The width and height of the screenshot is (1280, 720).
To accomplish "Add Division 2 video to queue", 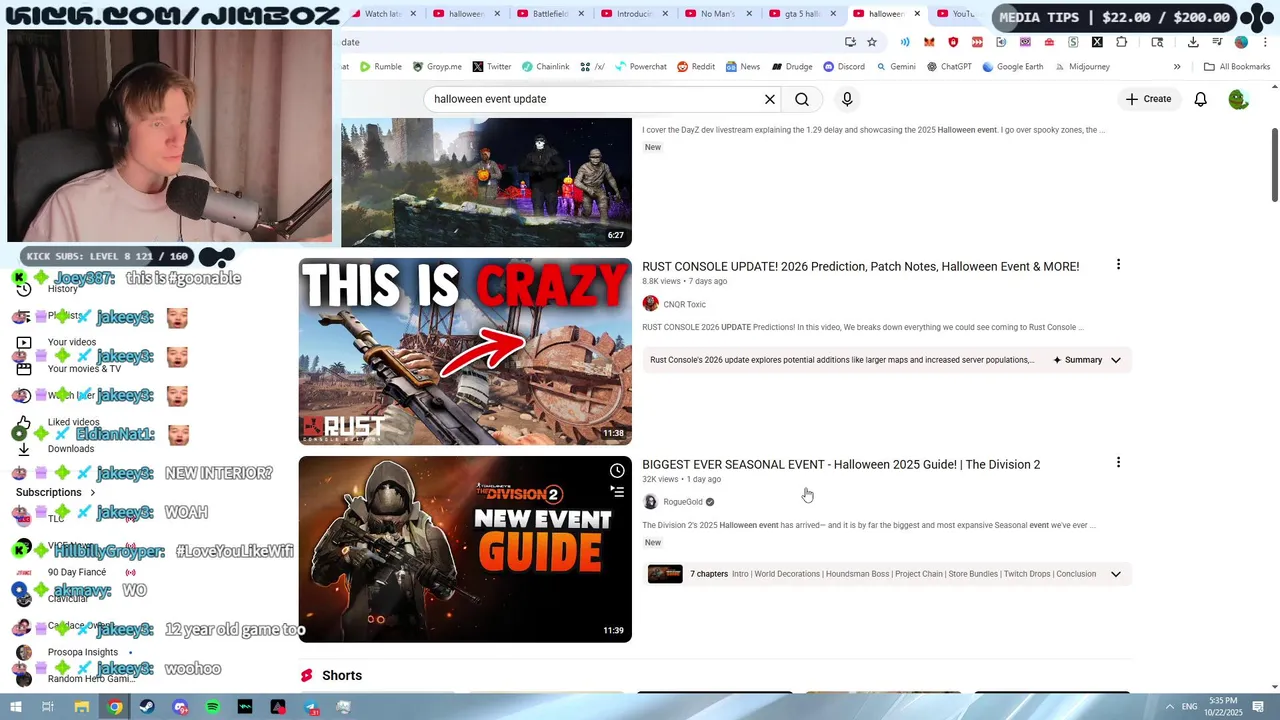I will (x=617, y=491).
